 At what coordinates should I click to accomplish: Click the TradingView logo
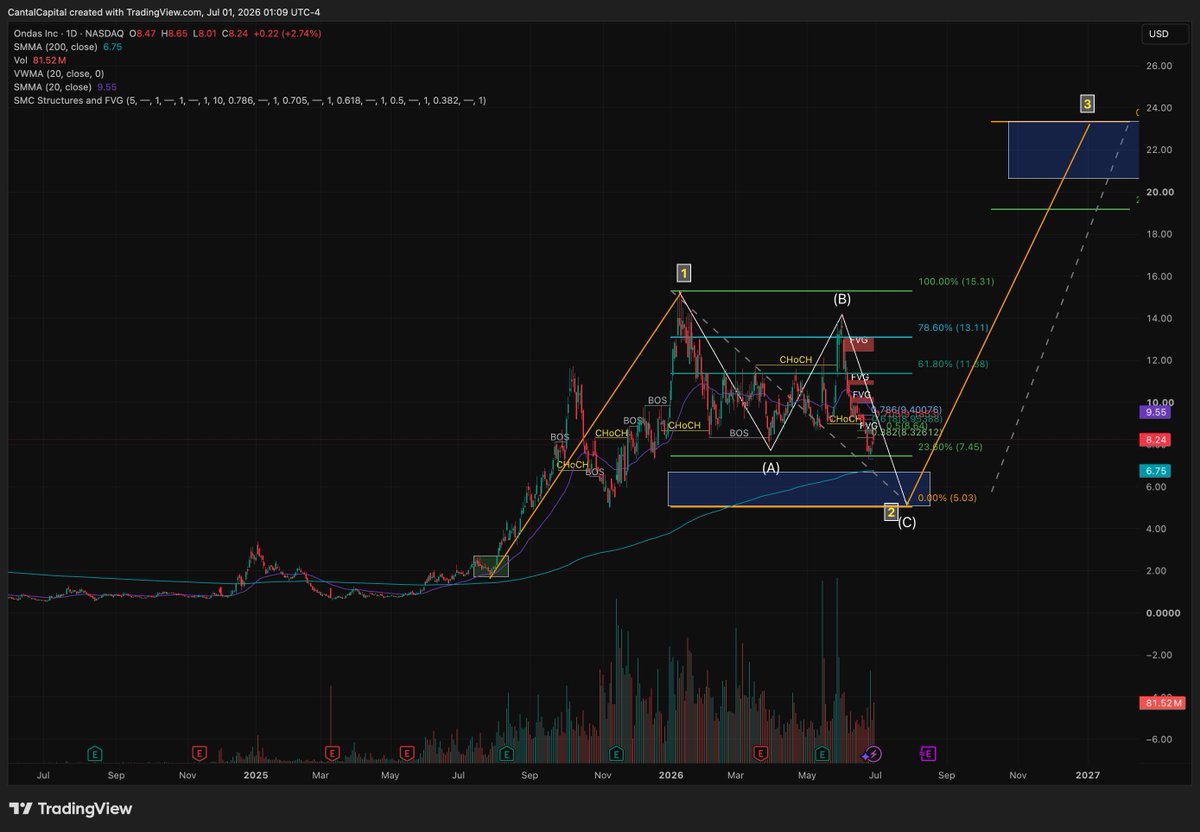[x=70, y=809]
